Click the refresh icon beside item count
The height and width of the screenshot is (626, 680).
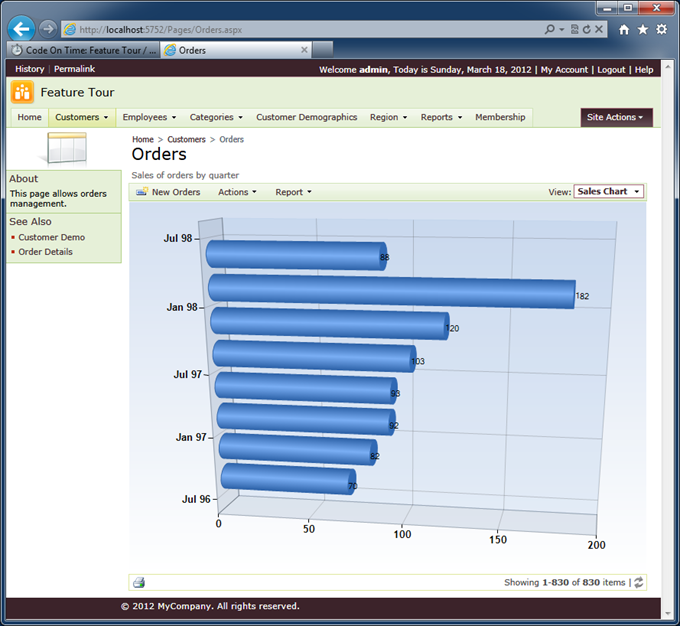point(639,582)
